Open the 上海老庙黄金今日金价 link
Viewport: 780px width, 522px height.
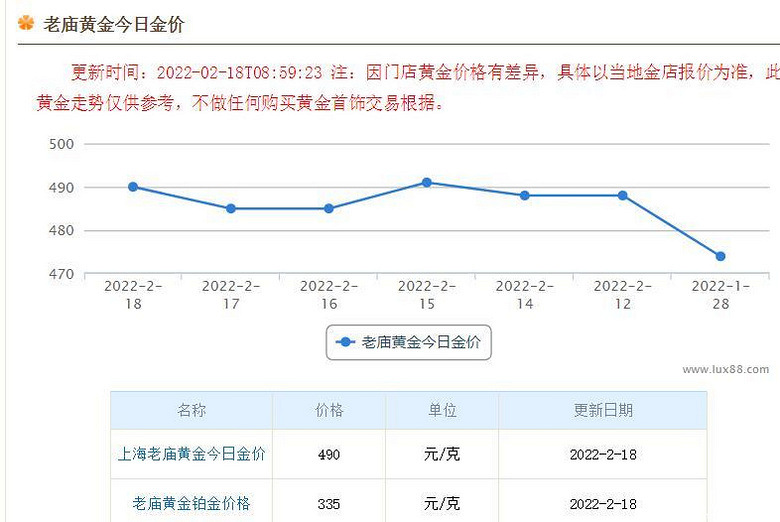point(191,454)
